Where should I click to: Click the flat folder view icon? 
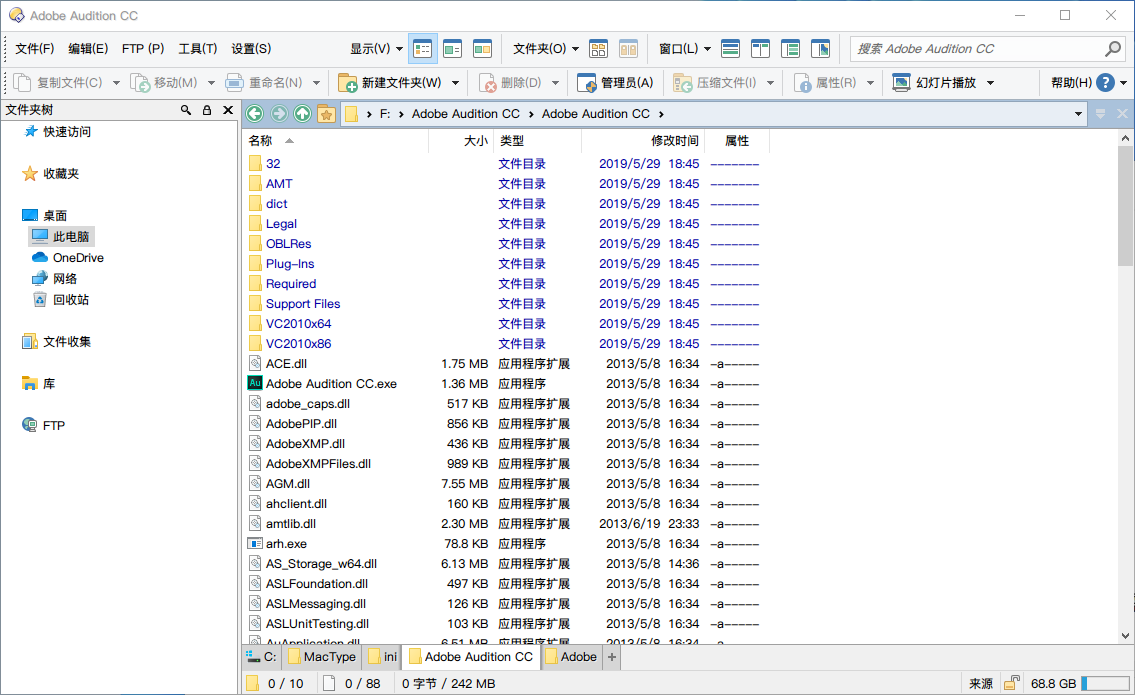click(x=599, y=49)
